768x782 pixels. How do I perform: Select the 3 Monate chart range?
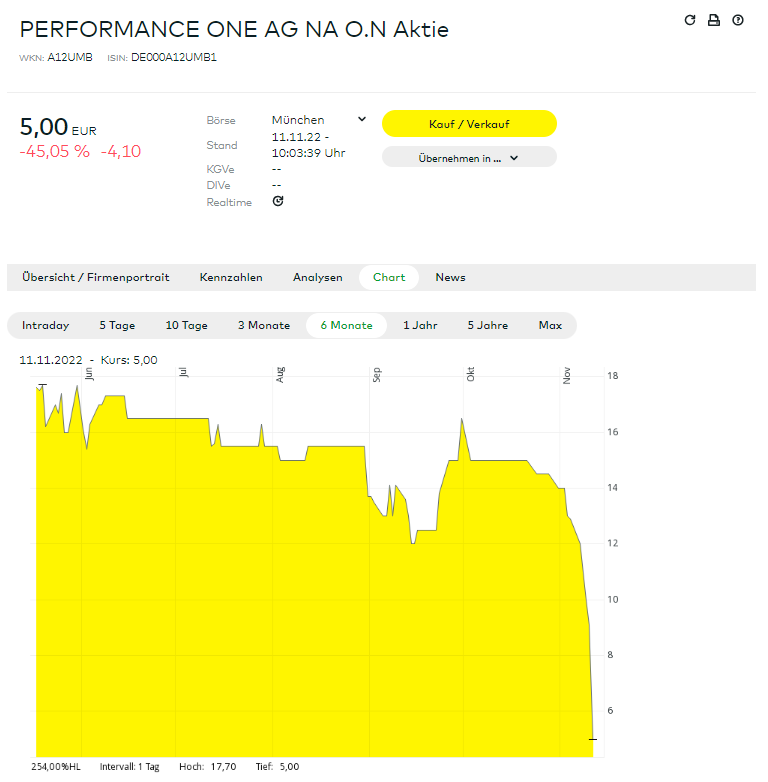point(264,325)
